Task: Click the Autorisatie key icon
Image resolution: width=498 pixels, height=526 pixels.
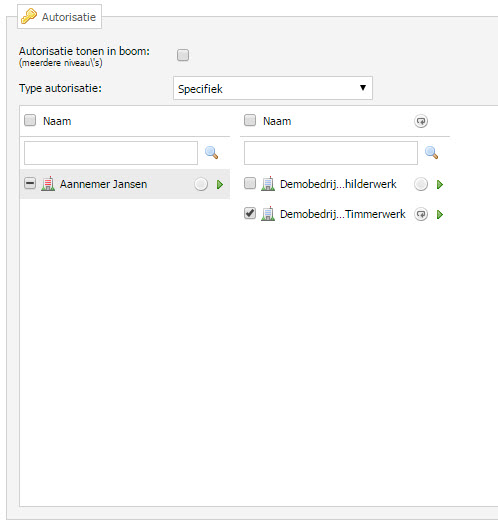Action: click(x=29, y=16)
